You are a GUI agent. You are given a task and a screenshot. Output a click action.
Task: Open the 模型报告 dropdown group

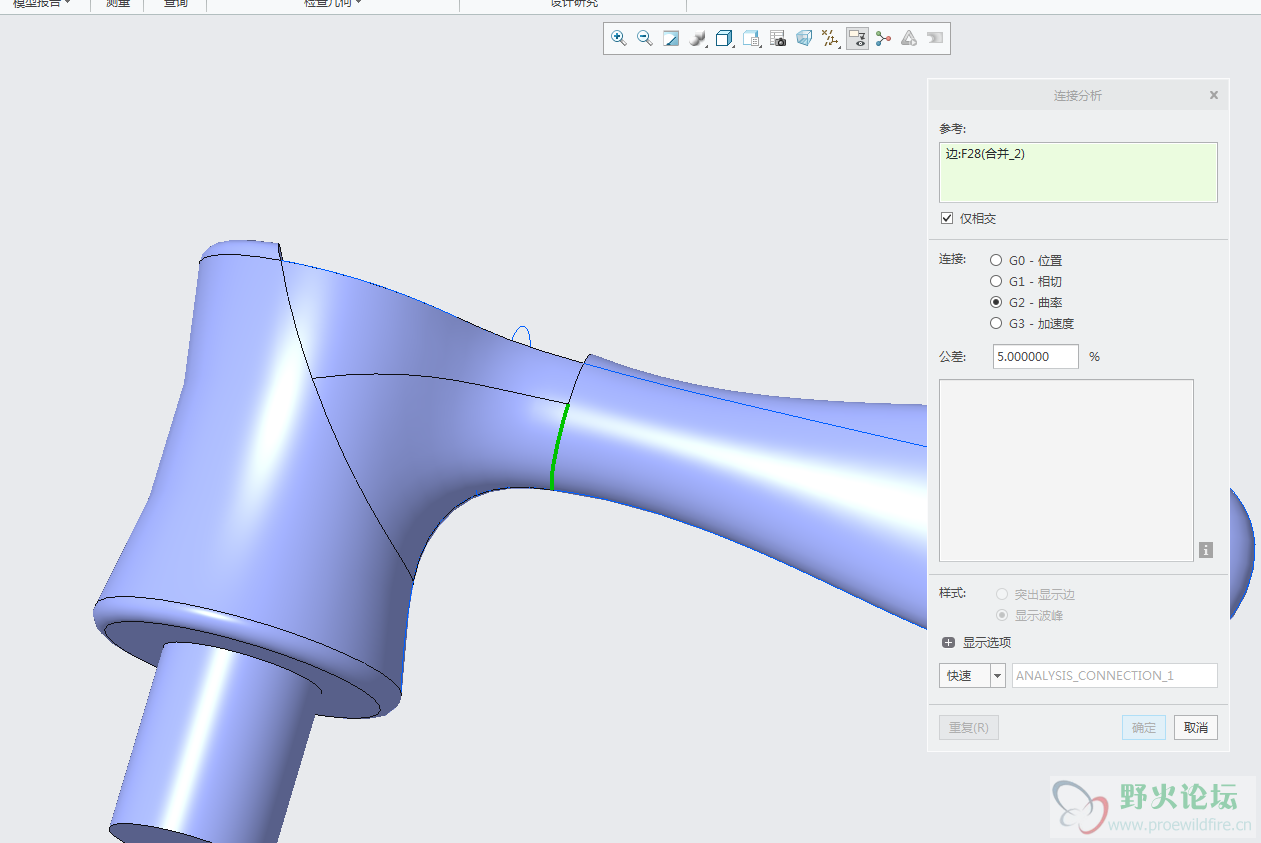[42, 3]
